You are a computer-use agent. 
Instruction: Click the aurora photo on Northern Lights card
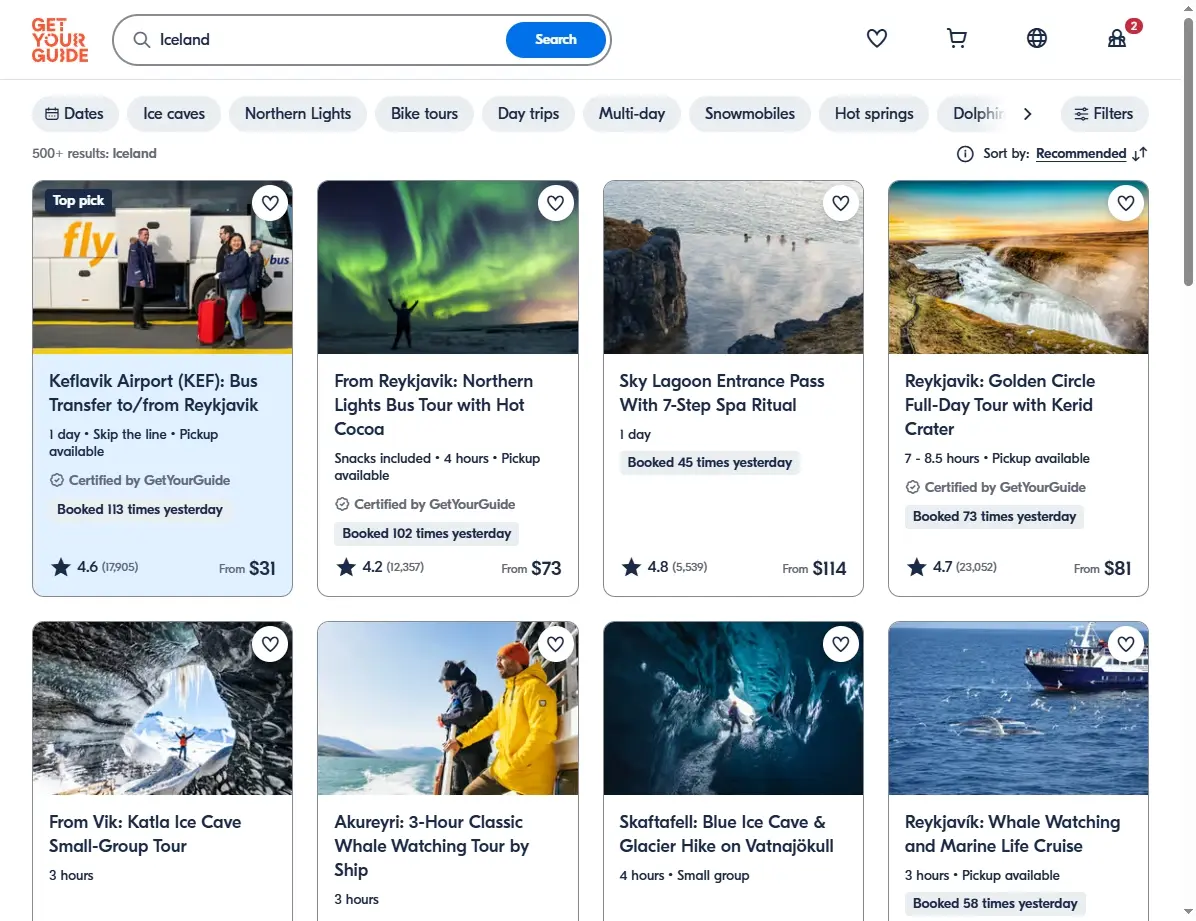[x=448, y=267]
